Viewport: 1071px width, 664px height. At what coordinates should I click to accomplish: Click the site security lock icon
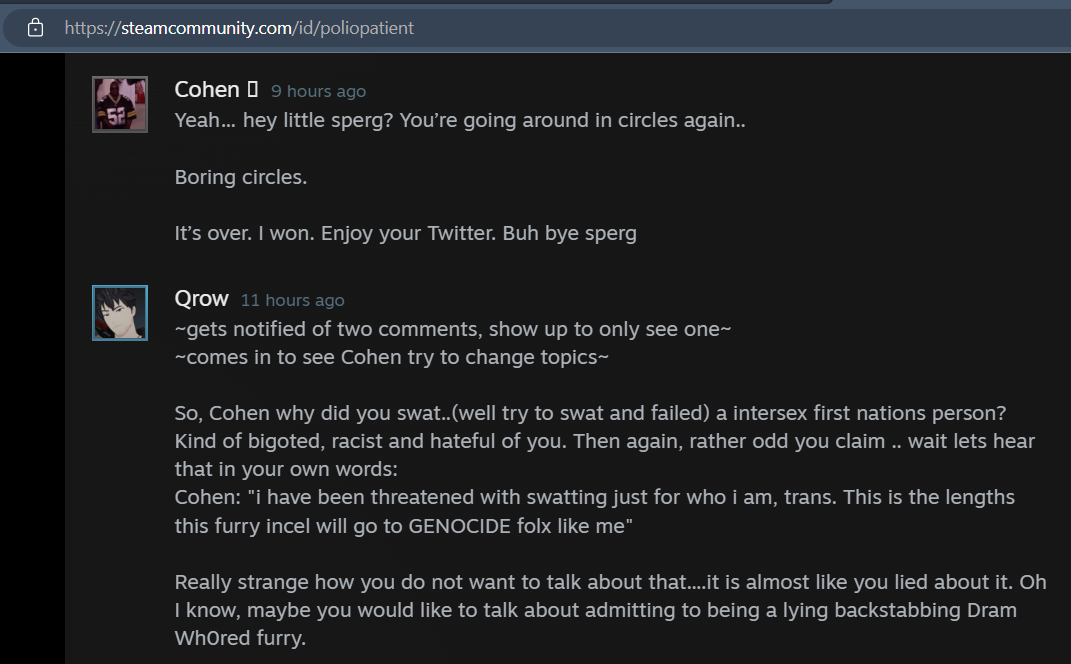point(36,28)
